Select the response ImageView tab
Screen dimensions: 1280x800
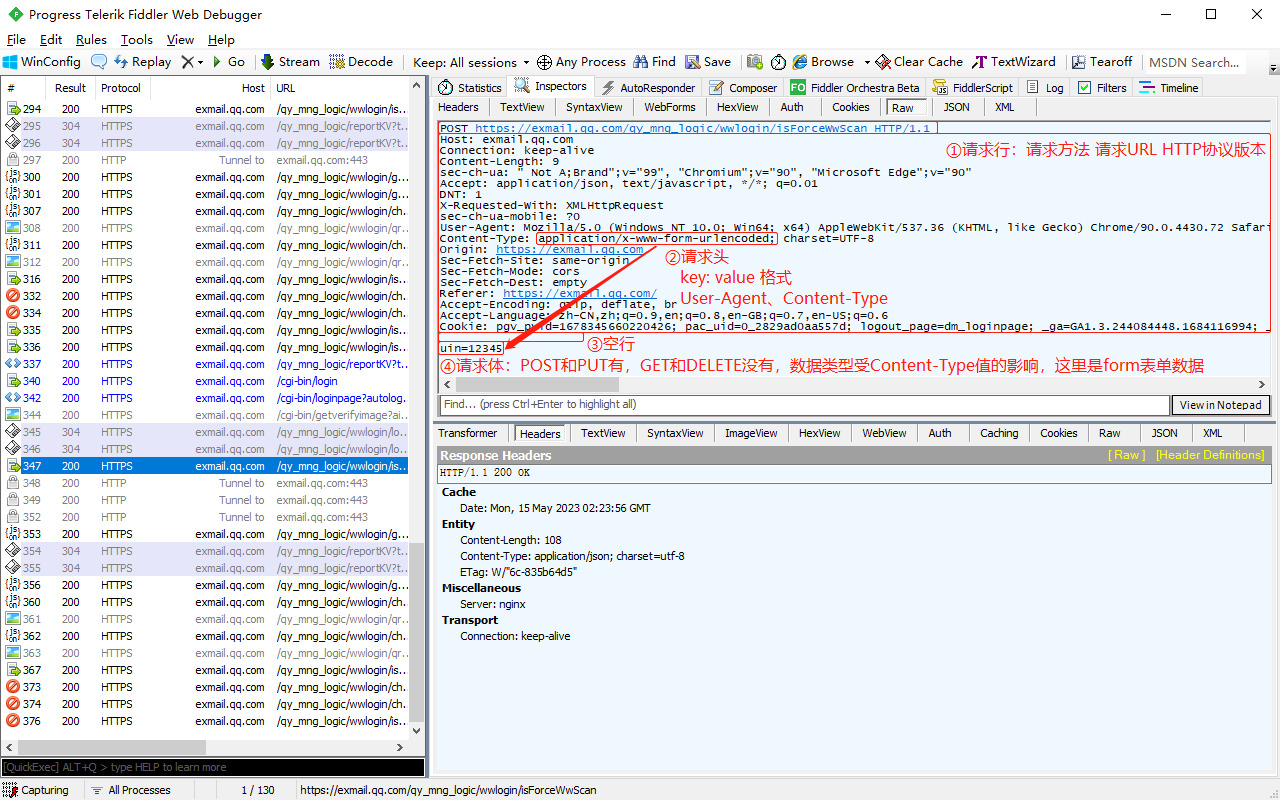tap(751, 433)
